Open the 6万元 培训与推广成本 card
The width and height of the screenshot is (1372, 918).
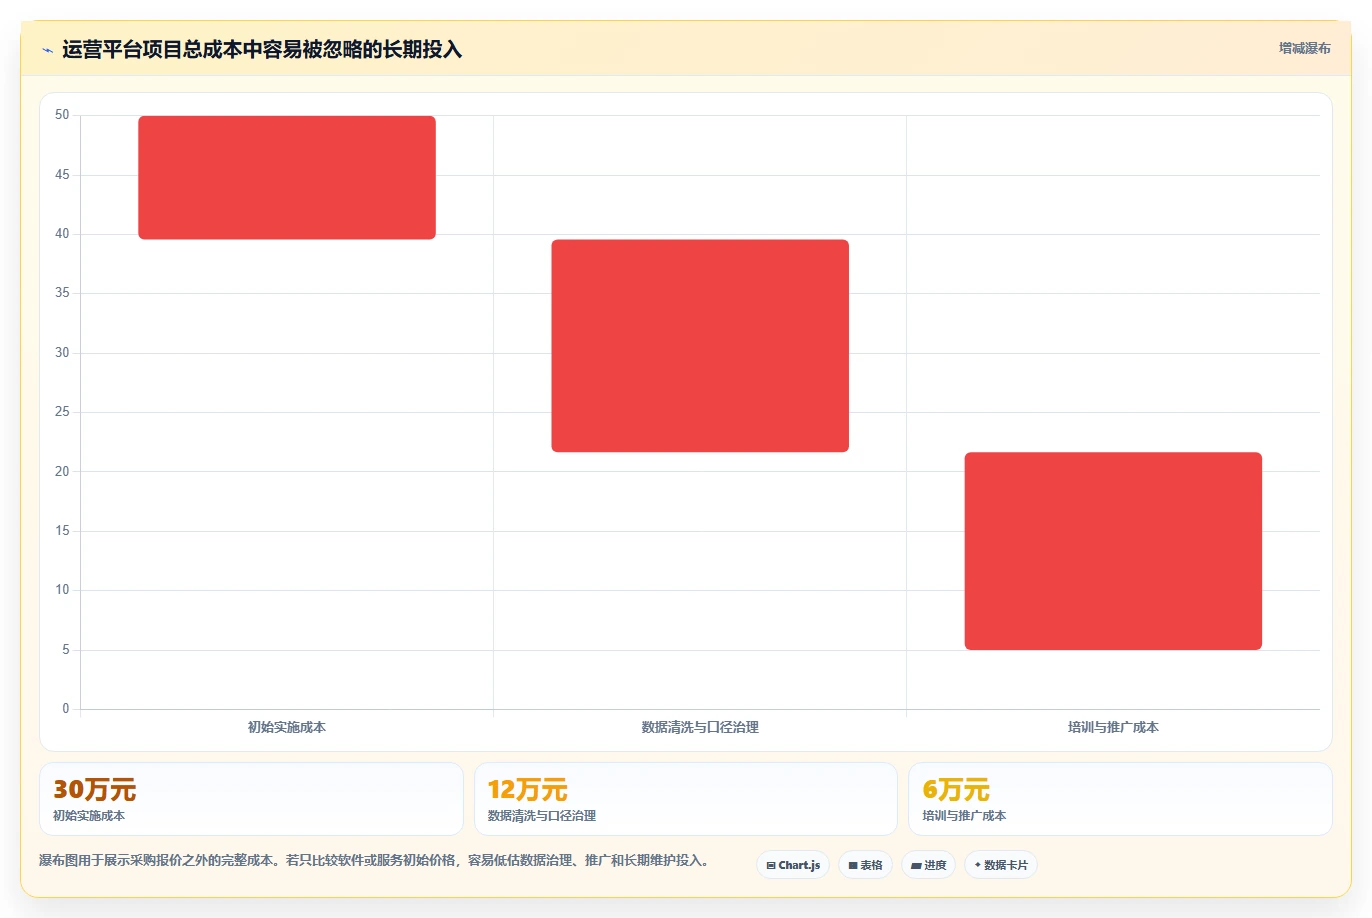[1120, 799]
